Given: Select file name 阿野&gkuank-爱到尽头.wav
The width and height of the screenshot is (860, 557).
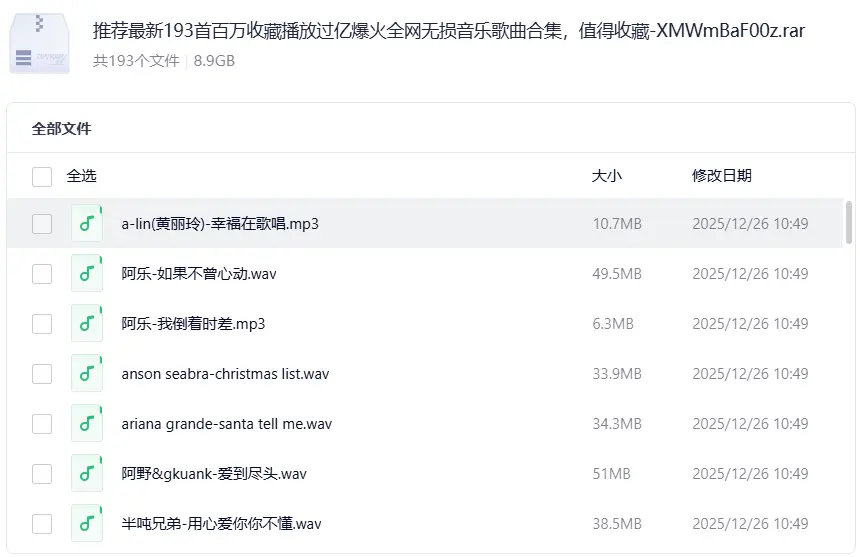Looking at the screenshot, I should point(214,474).
